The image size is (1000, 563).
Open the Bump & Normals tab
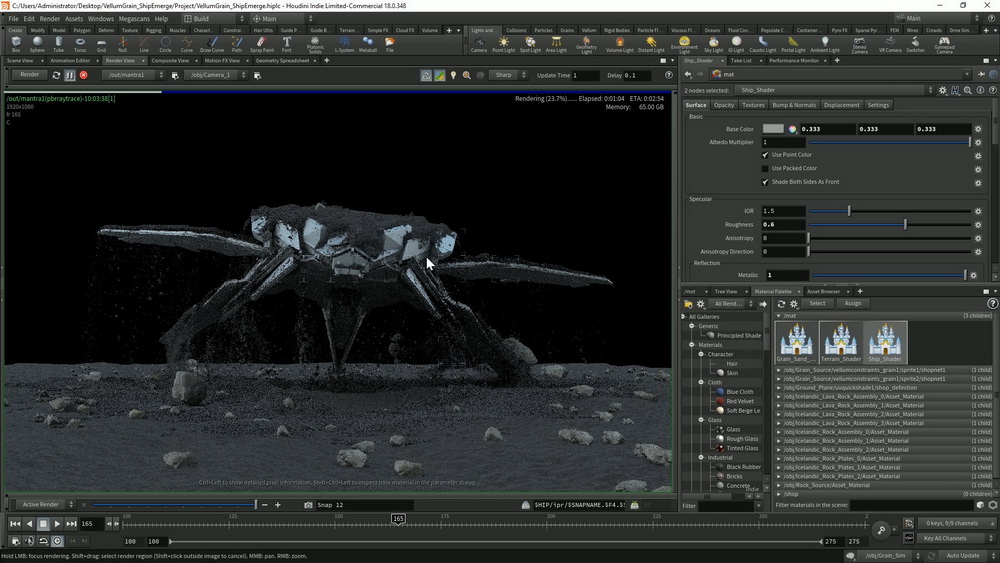(793, 105)
